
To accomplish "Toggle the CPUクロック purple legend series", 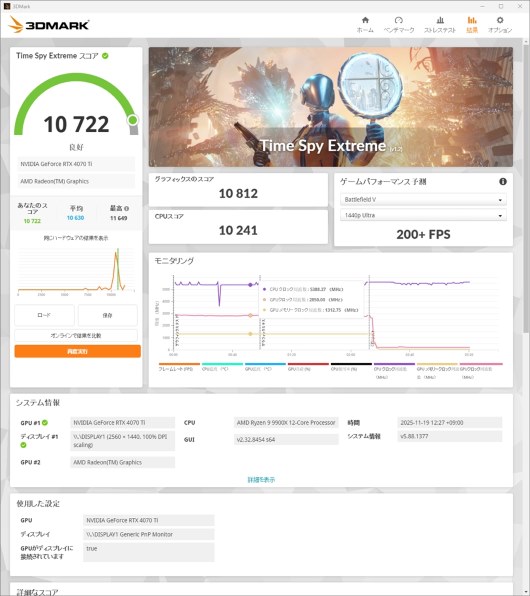I will click(394, 371).
